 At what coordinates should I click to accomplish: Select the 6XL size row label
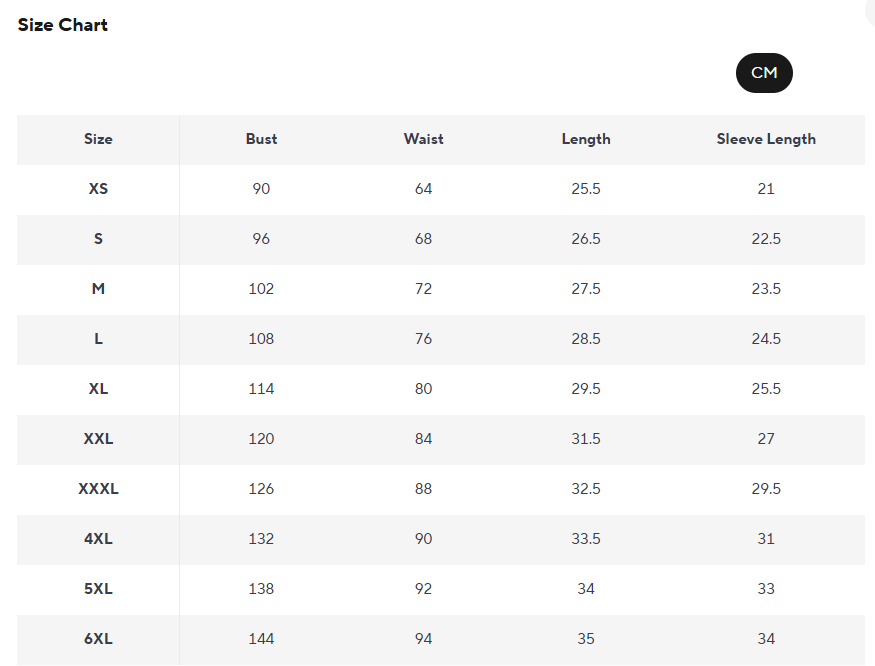tap(98, 639)
